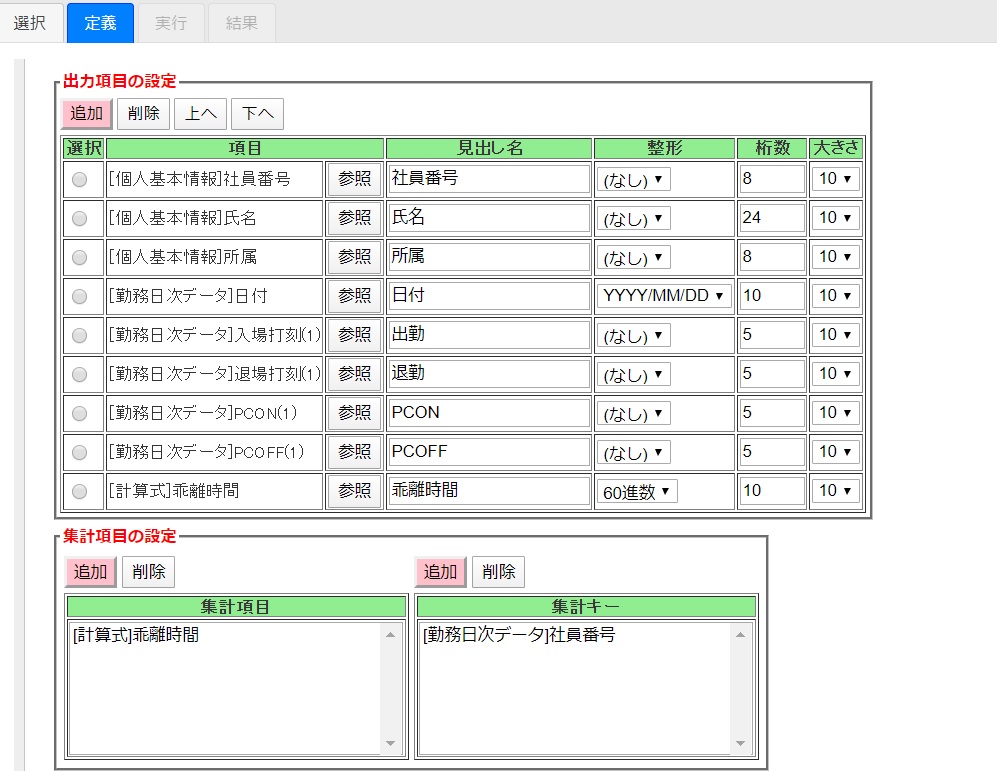The height and width of the screenshot is (771, 997).
Task: Switch to the 選択 tab
Action: pyautogui.click(x=30, y=22)
